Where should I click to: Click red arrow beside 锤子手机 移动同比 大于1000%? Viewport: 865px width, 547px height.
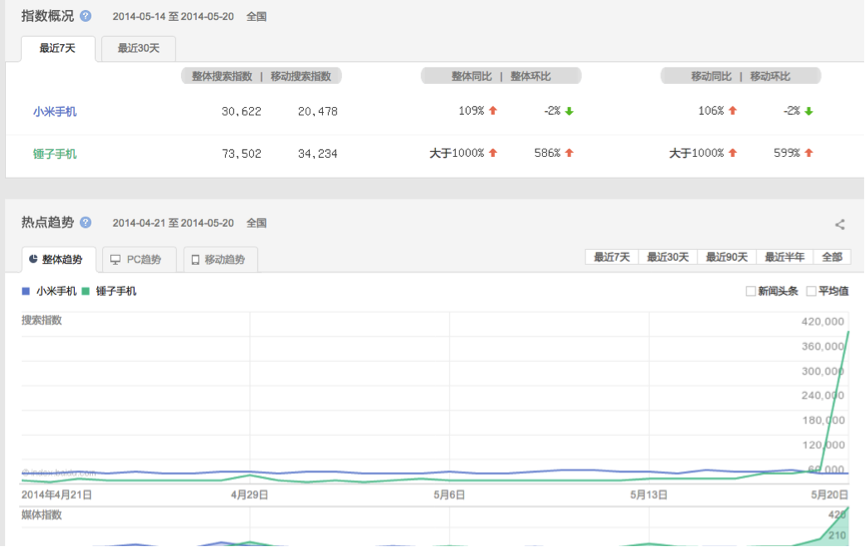(733, 153)
